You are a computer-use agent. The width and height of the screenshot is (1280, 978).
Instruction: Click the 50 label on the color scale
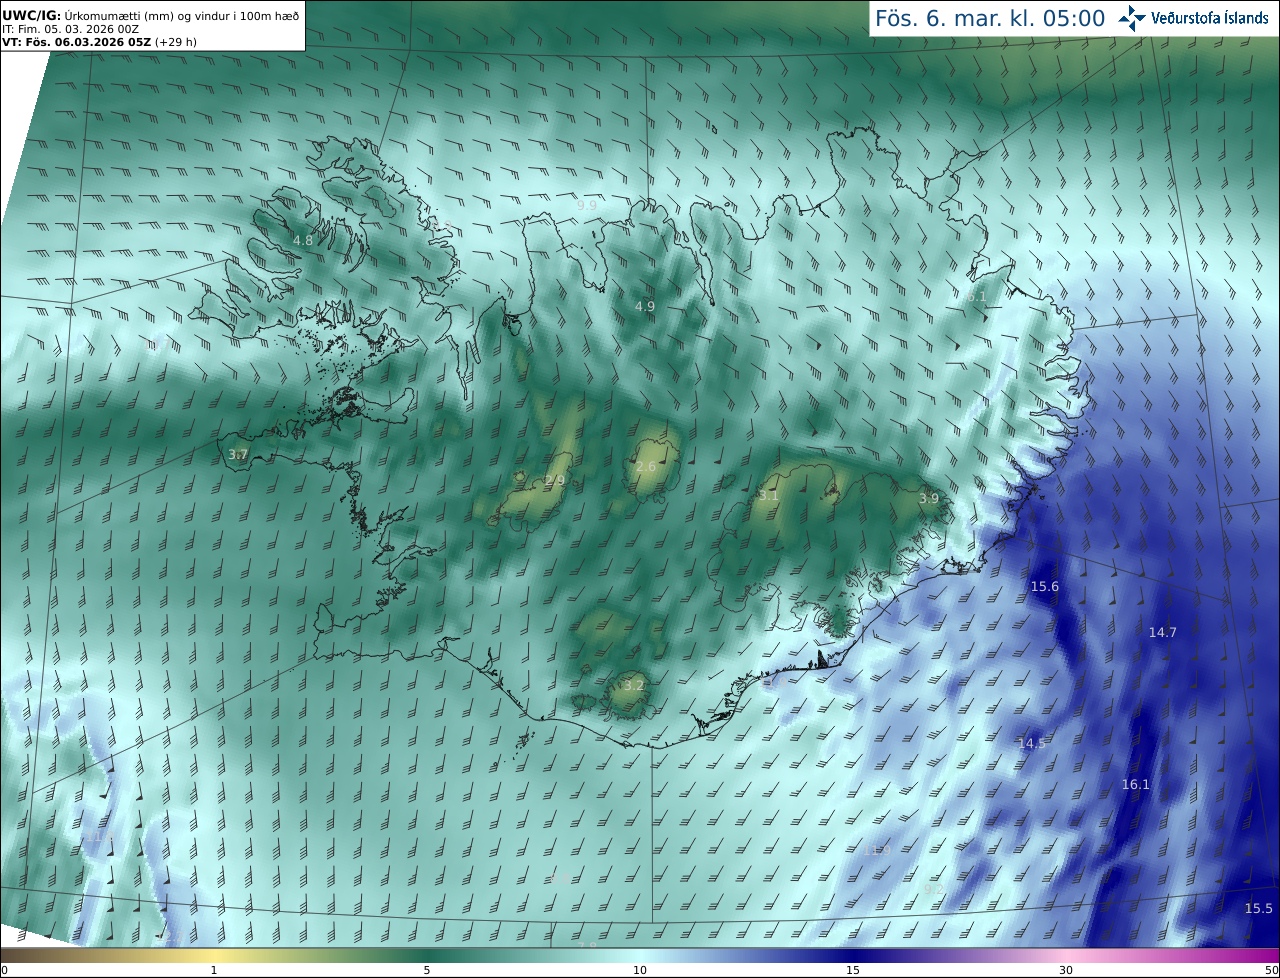pos(1271,970)
